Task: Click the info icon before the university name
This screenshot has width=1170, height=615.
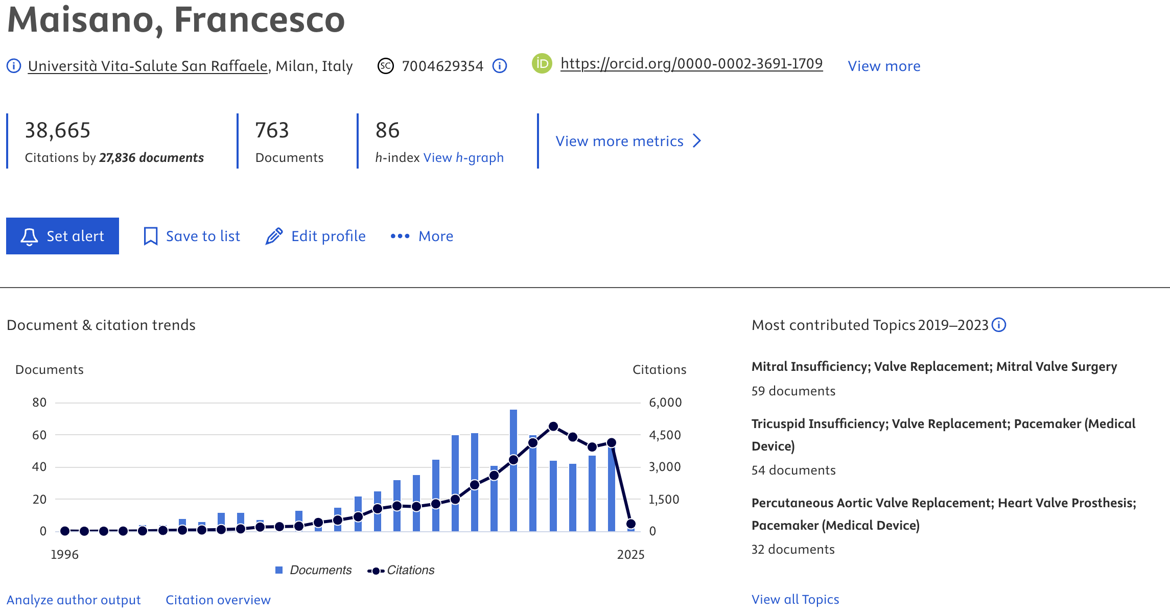Action: [x=14, y=66]
